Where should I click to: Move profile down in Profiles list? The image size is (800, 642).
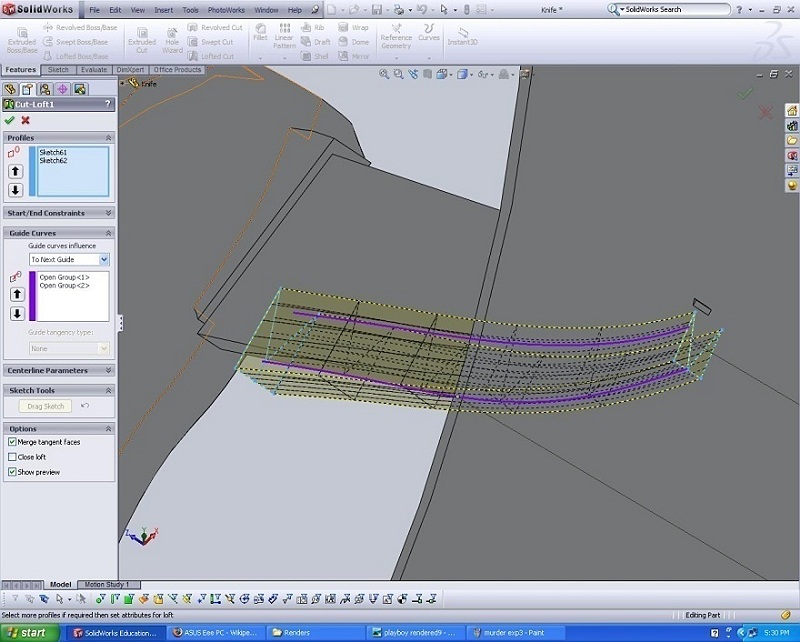click(x=16, y=190)
